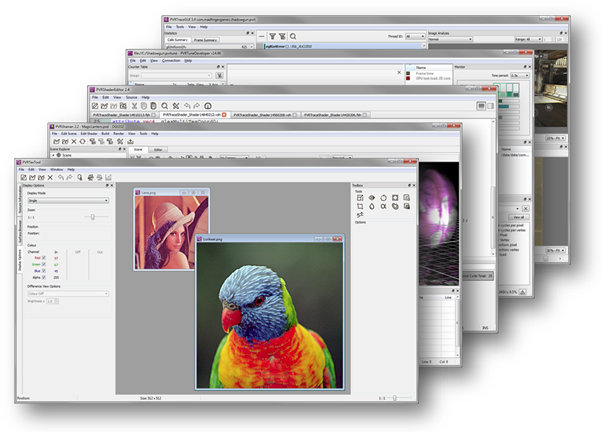Toggle the Blue channel checkbox
Image resolution: width=602 pixels, height=432 pixels.
point(44,271)
